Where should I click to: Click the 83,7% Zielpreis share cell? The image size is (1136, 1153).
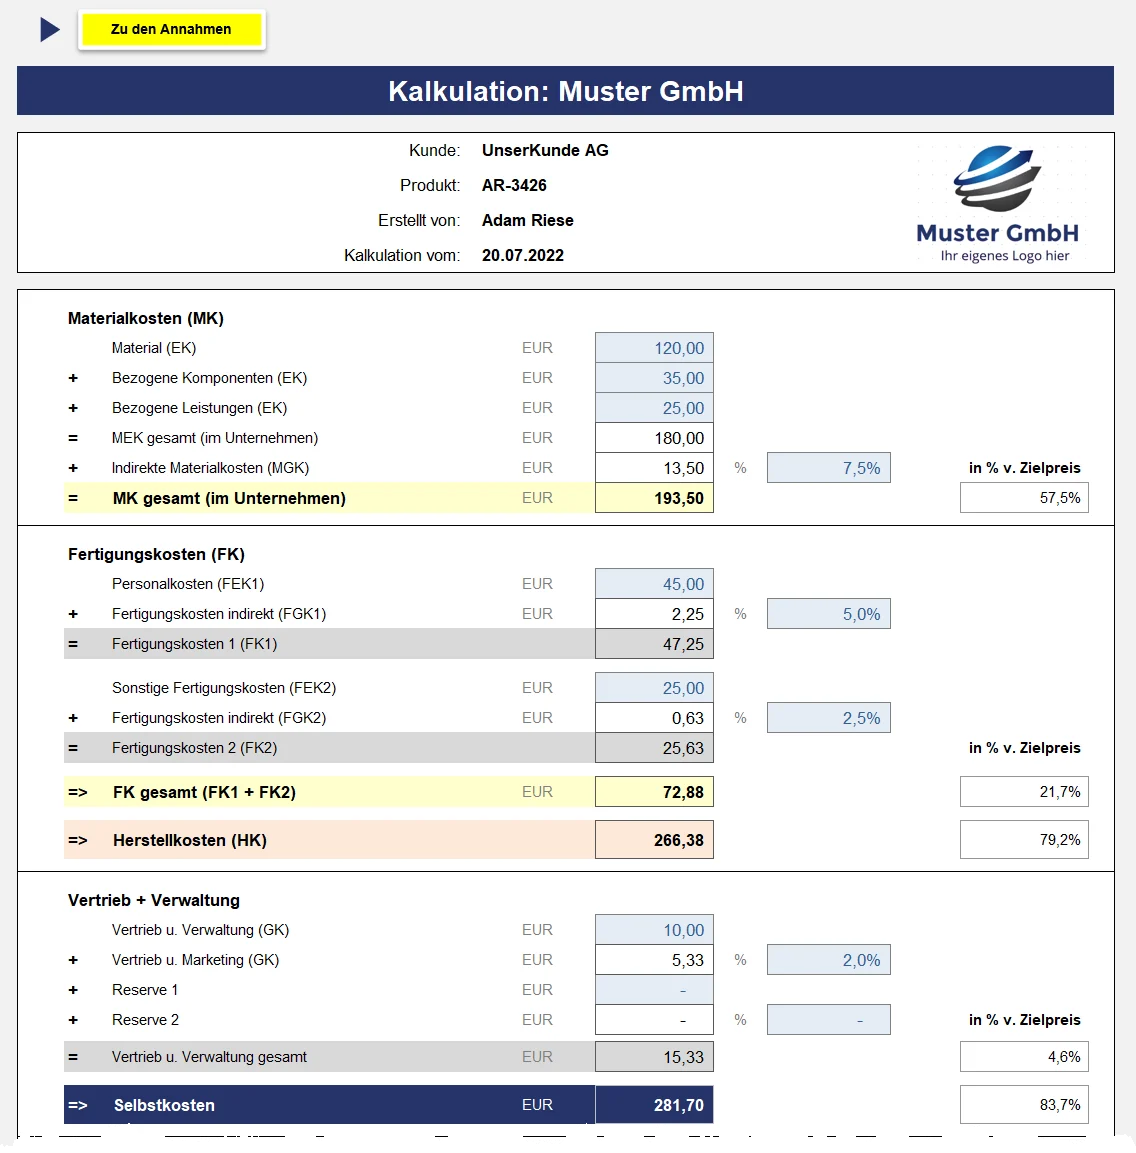tap(1024, 1104)
